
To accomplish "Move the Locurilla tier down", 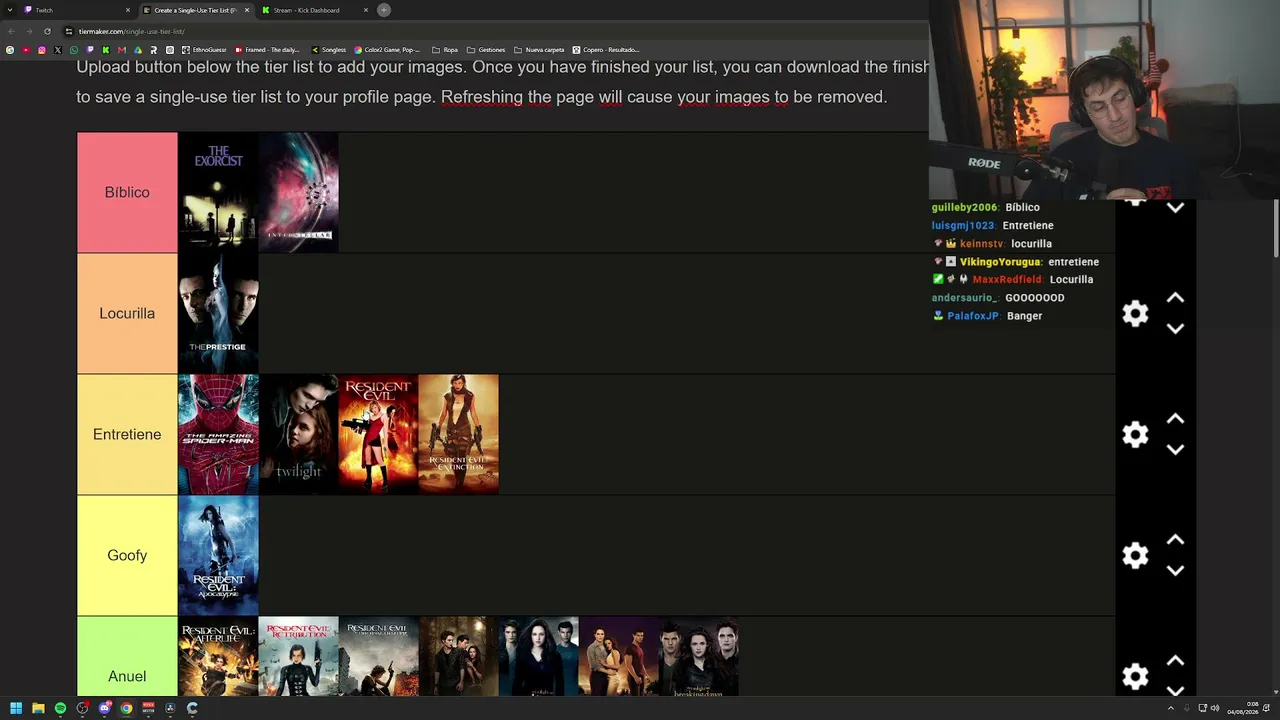I will point(1175,328).
